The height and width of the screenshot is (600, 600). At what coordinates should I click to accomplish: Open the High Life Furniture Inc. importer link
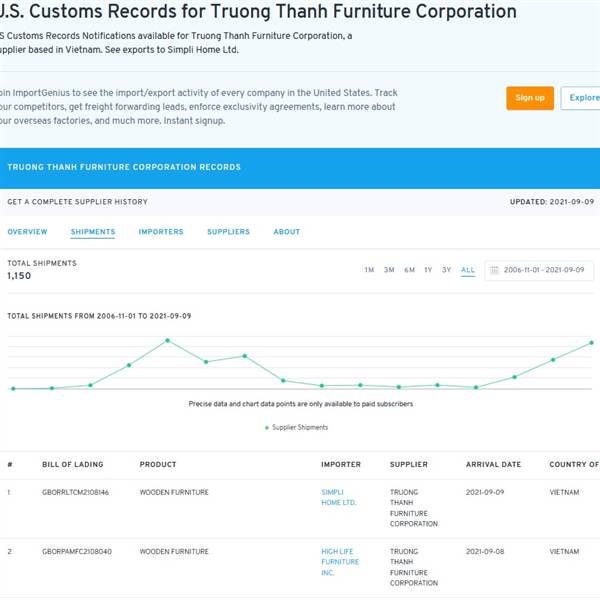pos(340,562)
